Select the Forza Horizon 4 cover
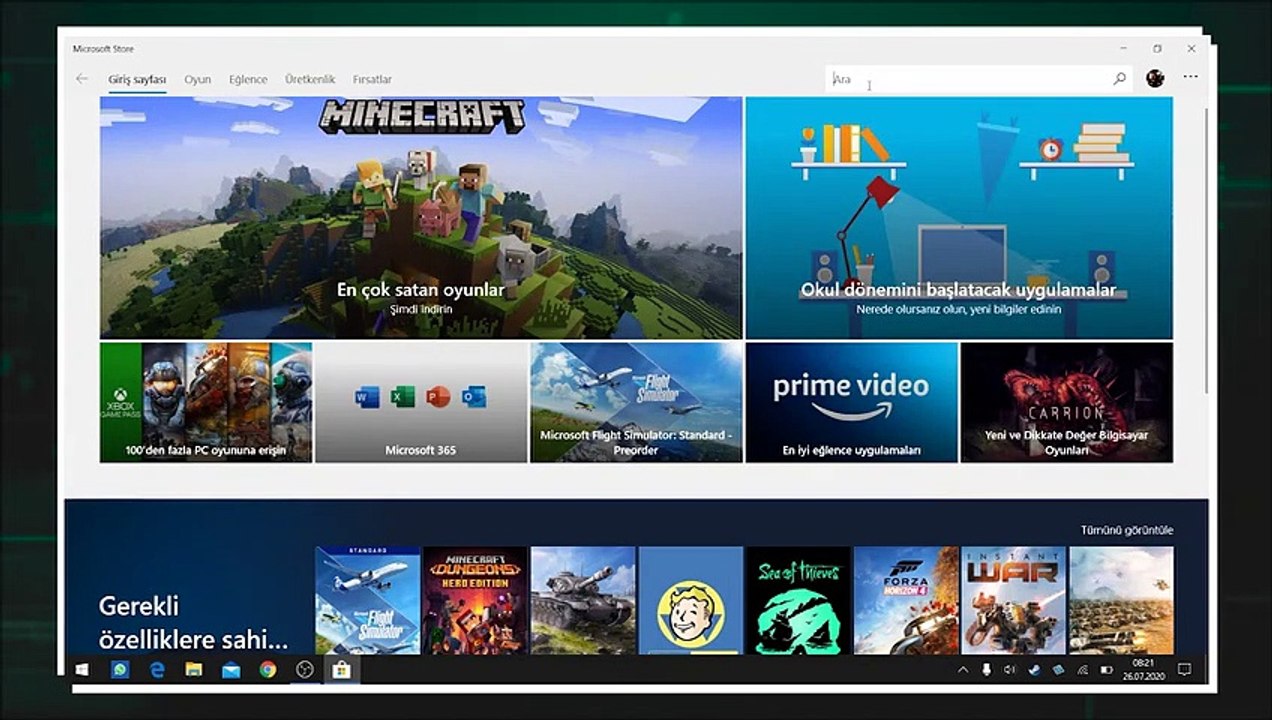Image resolution: width=1272 pixels, height=720 pixels. coord(906,600)
